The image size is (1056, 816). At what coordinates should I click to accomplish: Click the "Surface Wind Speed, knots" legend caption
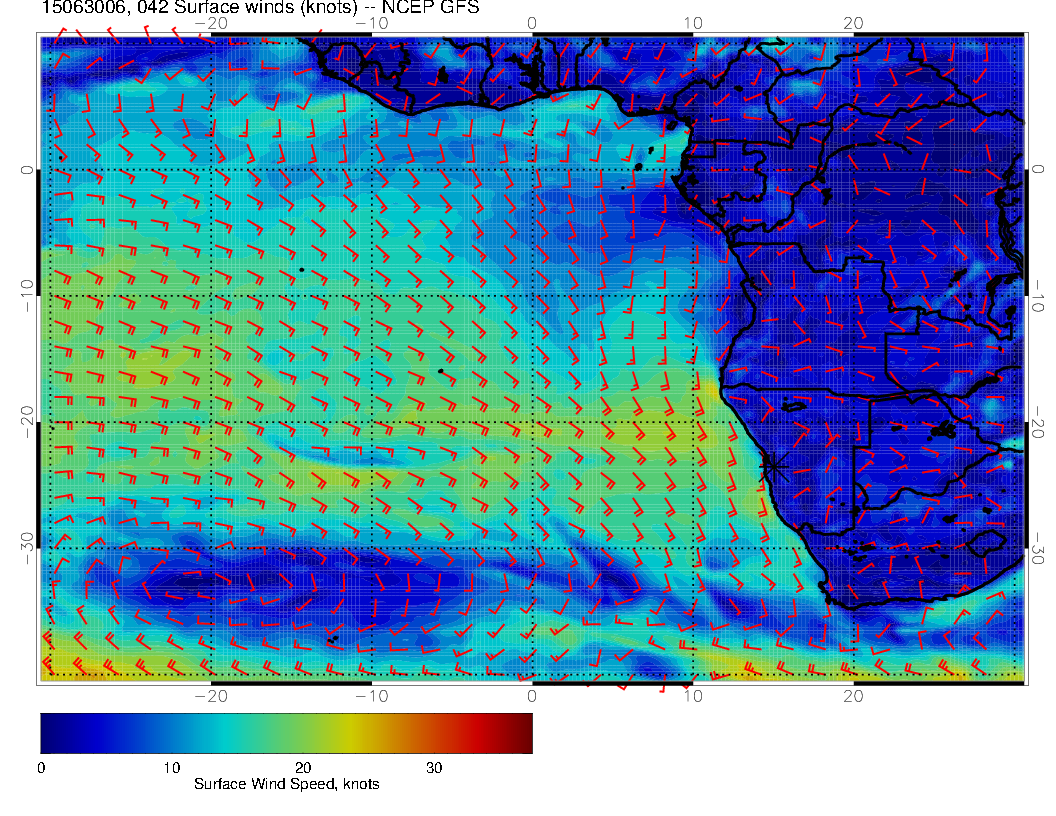pyautogui.click(x=286, y=784)
